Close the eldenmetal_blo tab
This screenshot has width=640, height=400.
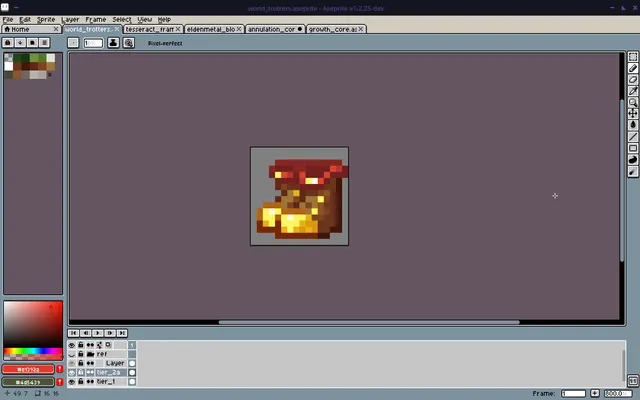tap(239, 29)
